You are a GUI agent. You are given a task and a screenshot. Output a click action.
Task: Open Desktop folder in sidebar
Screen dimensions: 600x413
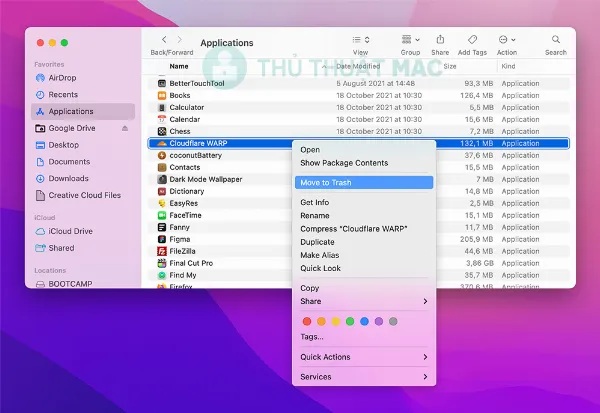[83, 145]
